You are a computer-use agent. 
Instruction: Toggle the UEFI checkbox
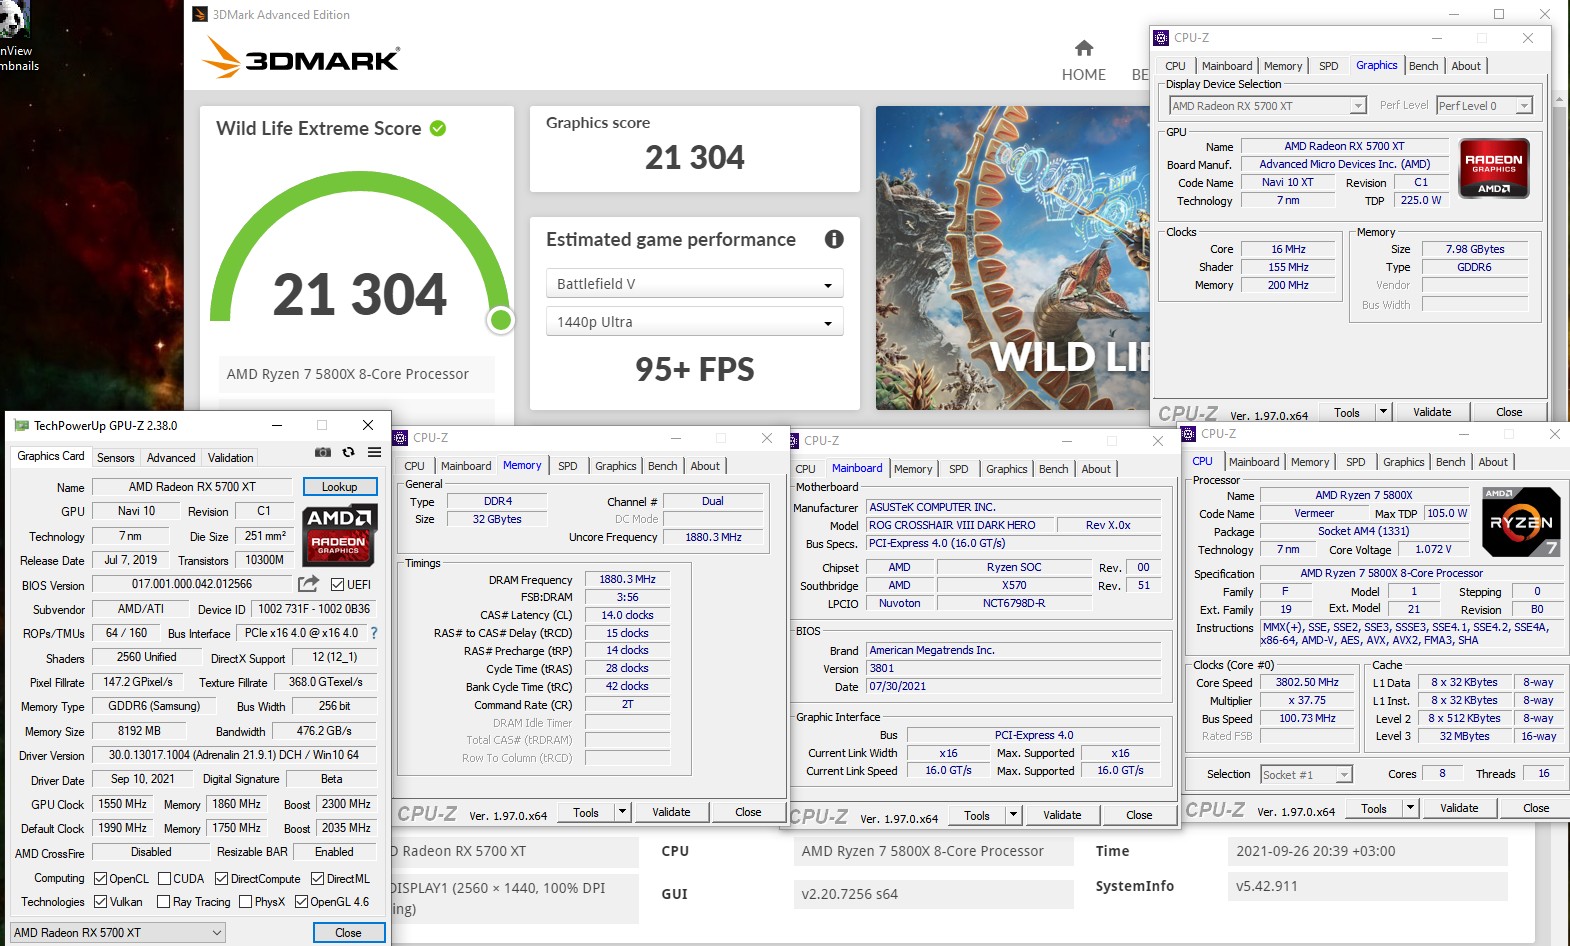[337, 585]
